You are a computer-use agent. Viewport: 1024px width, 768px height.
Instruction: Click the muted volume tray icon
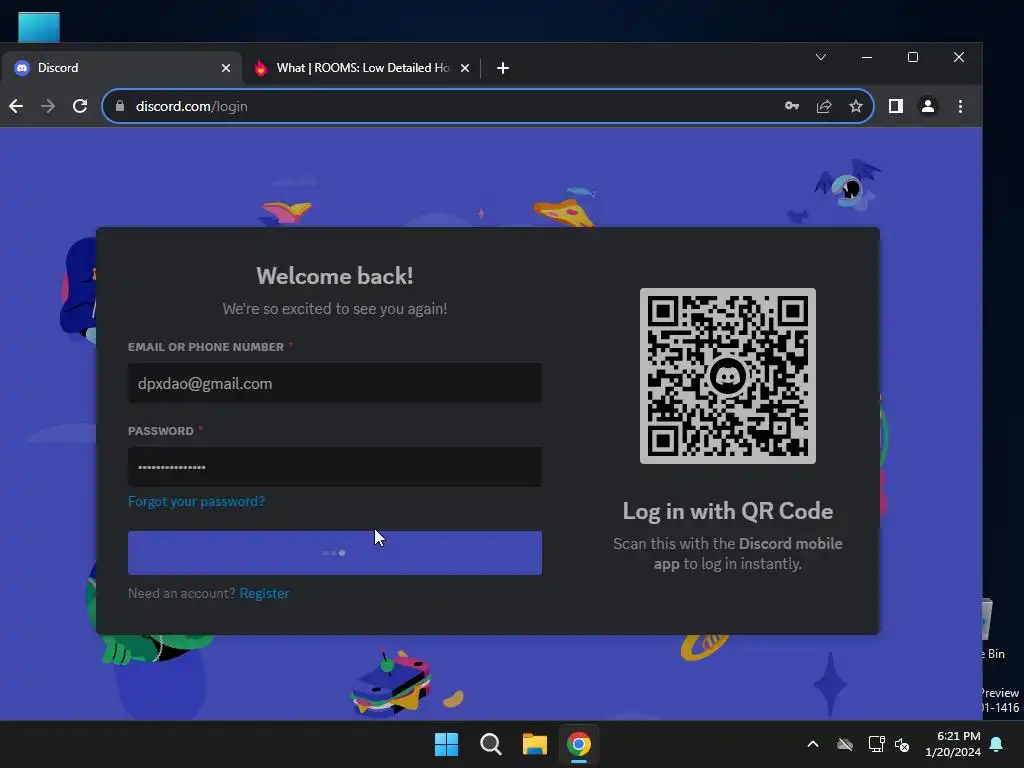pyautogui.click(x=902, y=744)
